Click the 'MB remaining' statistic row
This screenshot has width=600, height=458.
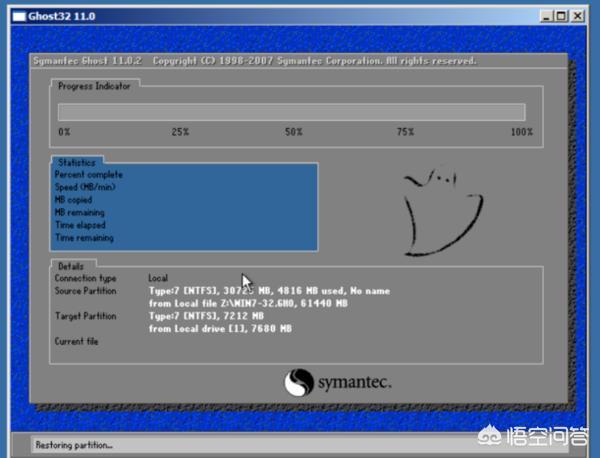click(x=80, y=212)
